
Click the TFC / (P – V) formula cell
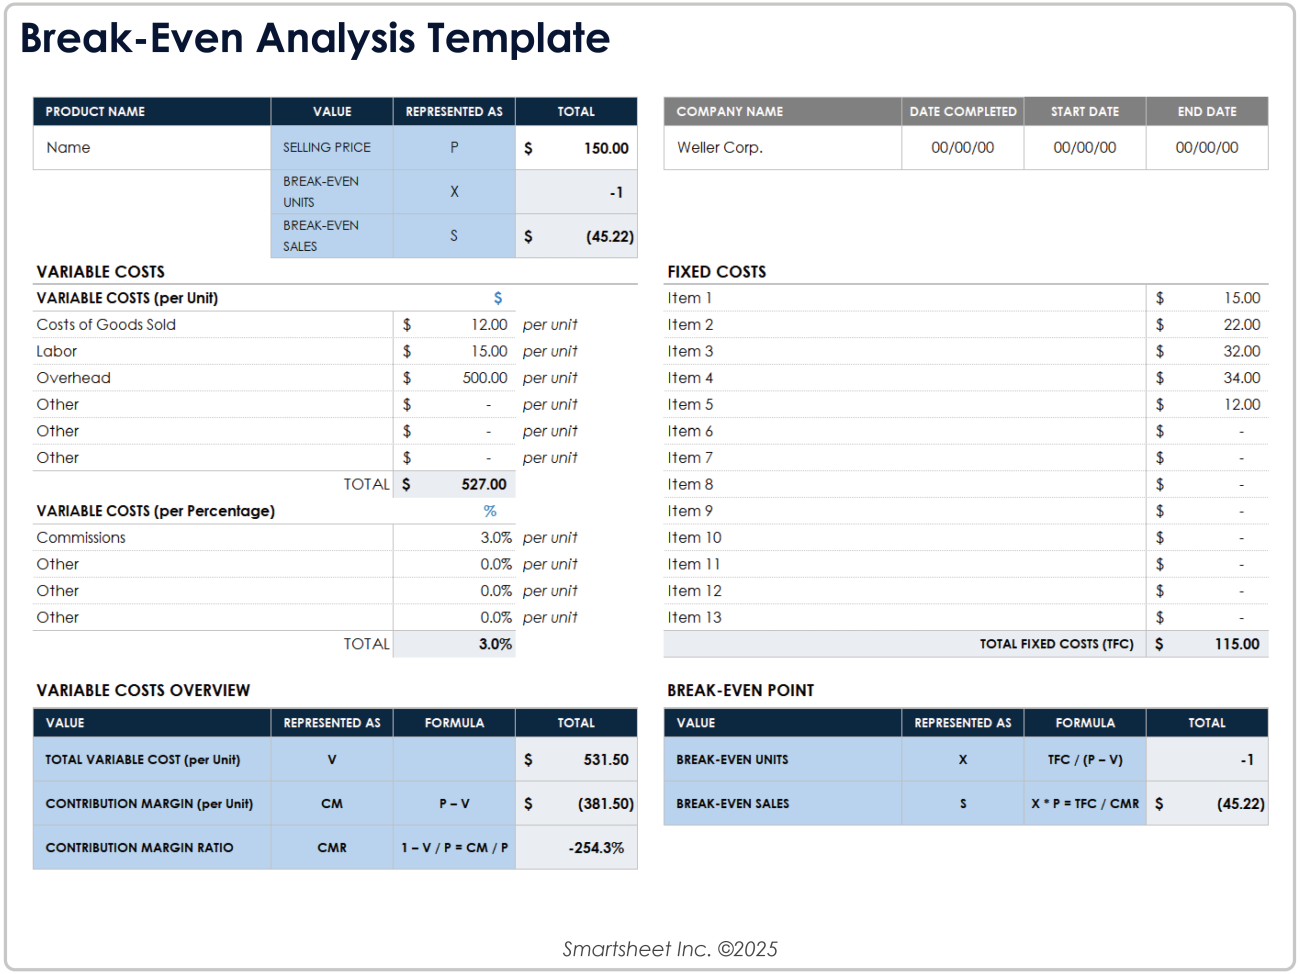pyautogui.click(x=1085, y=759)
